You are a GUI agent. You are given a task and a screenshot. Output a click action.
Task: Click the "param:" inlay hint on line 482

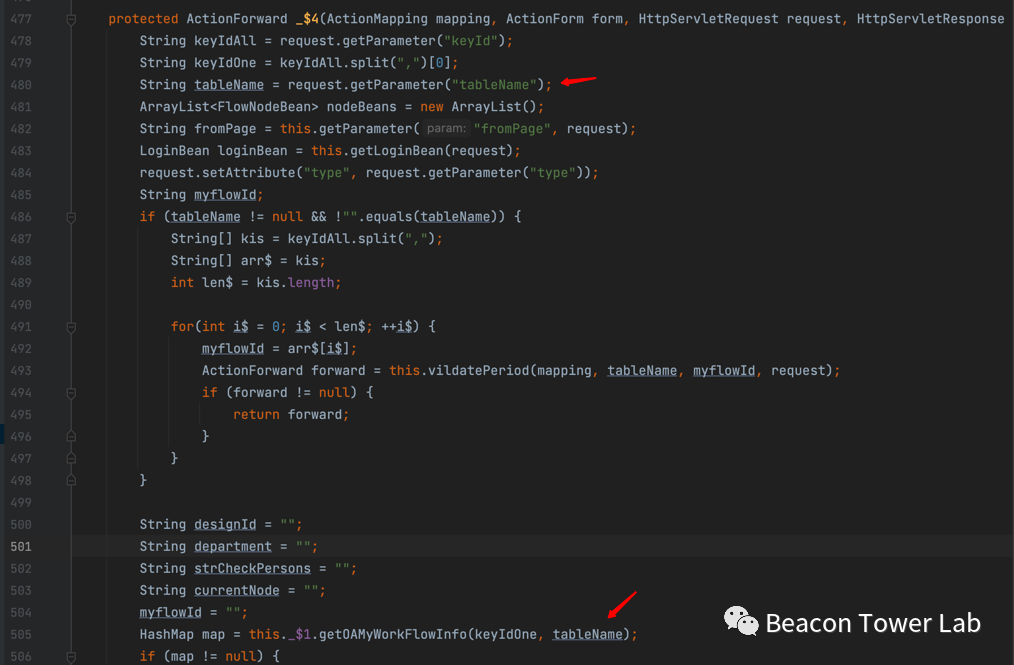click(445, 129)
